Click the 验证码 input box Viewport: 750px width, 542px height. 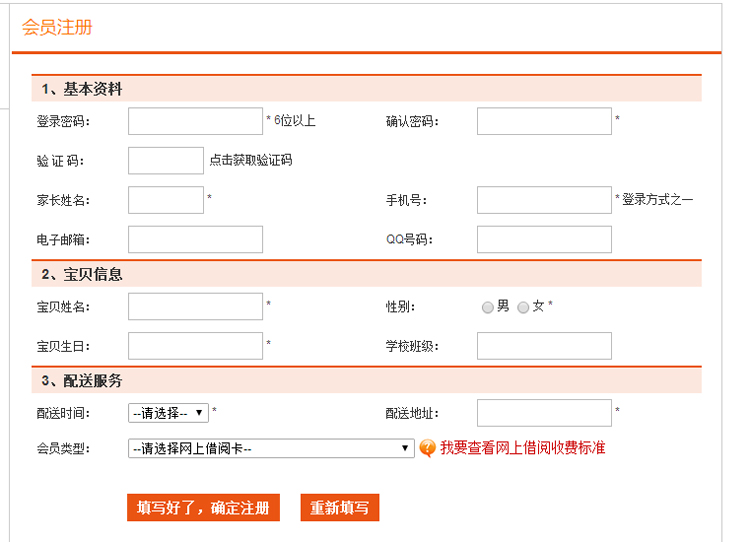[x=166, y=161]
